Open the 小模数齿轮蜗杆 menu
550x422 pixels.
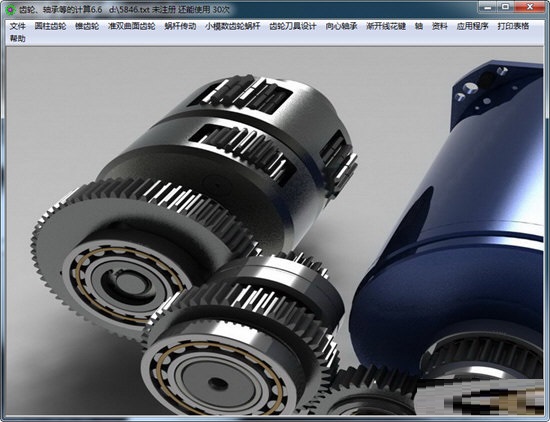tap(233, 26)
